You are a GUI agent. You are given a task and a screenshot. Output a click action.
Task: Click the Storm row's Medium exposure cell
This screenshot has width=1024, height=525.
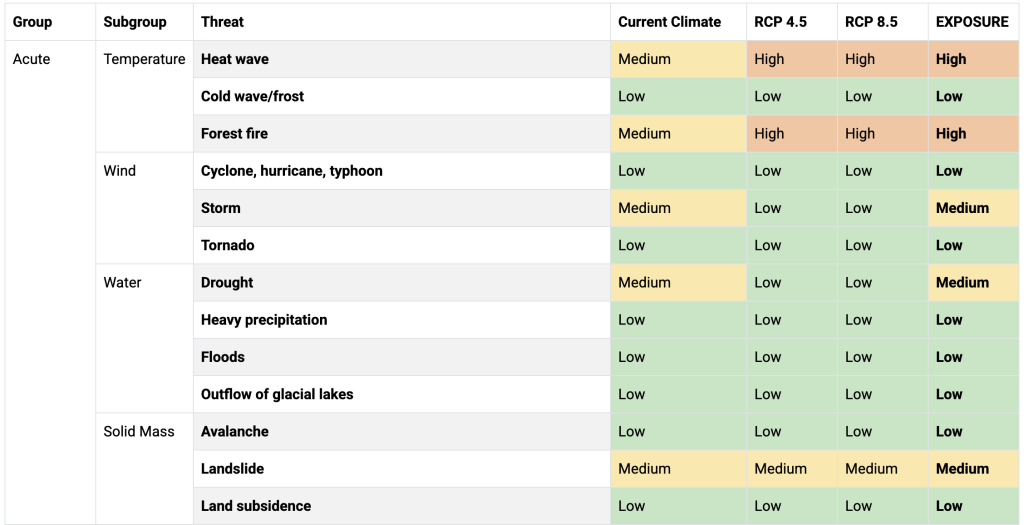click(974, 208)
